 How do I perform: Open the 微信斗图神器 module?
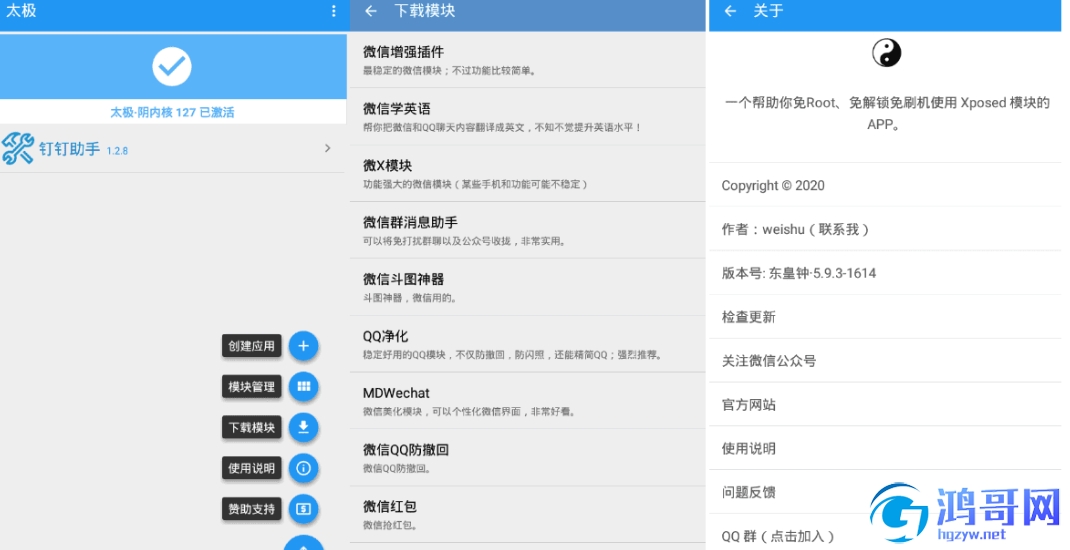coord(527,287)
